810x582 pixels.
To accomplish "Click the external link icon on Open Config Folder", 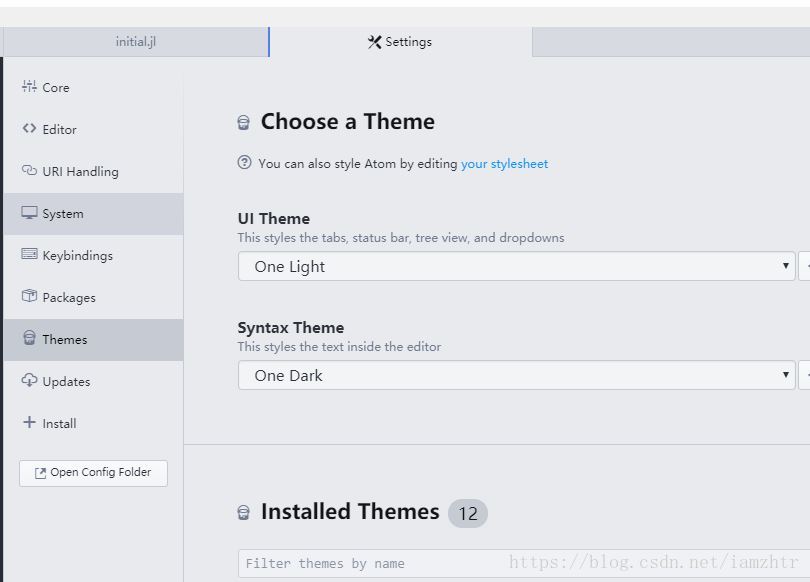I will [40, 473].
